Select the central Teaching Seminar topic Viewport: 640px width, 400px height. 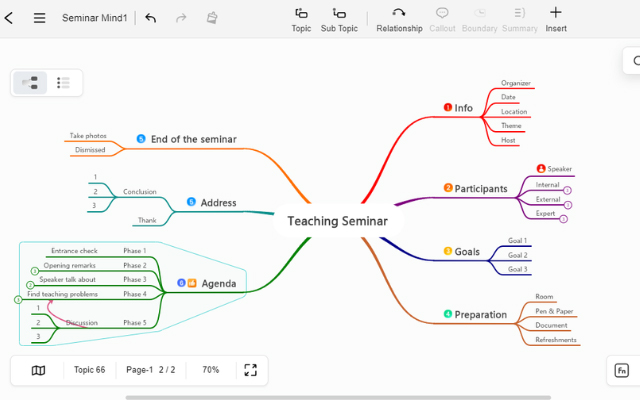coord(338,221)
